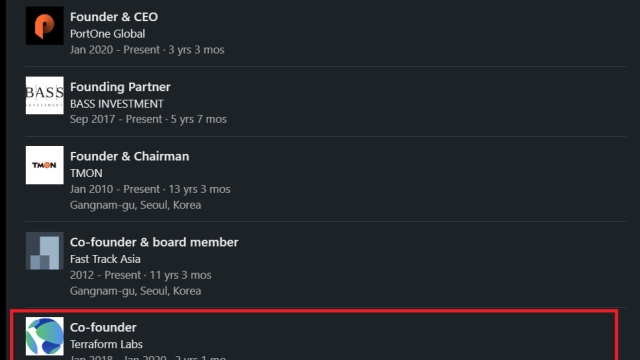Open the PortOne Global company logo
Screen dimensions: 640x360
point(44,26)
